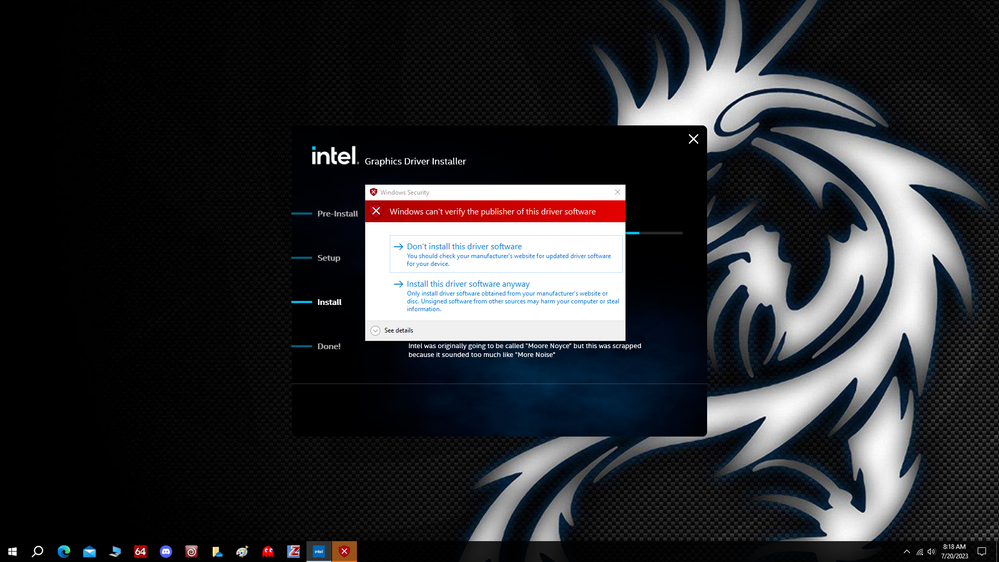Viewport: 999px width, 562px height.
Task: Open taskbar Search
Action: click(38, 551)
